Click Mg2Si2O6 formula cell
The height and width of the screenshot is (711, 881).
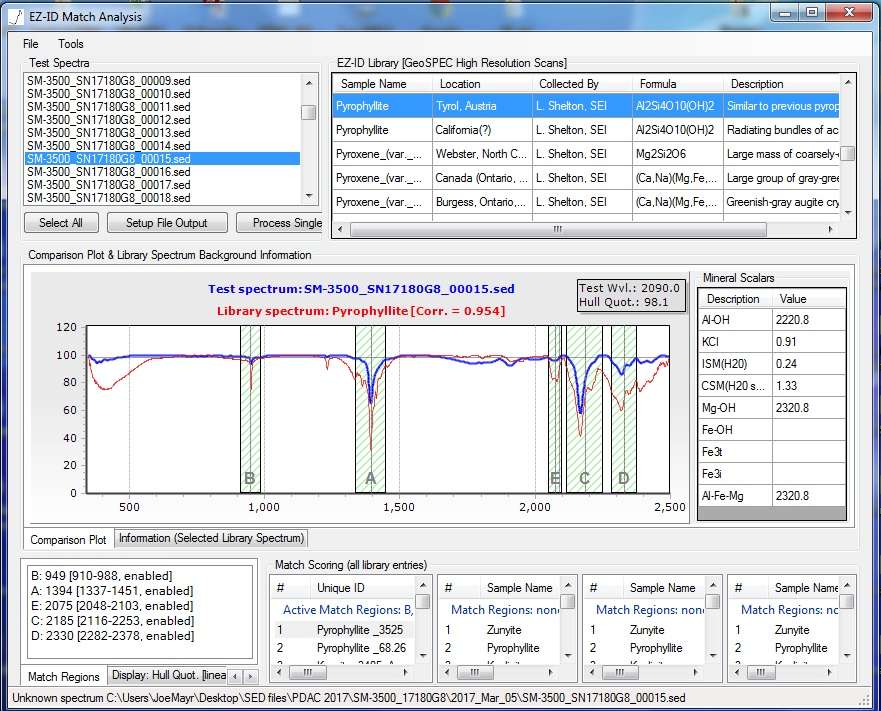coord(678,154)
